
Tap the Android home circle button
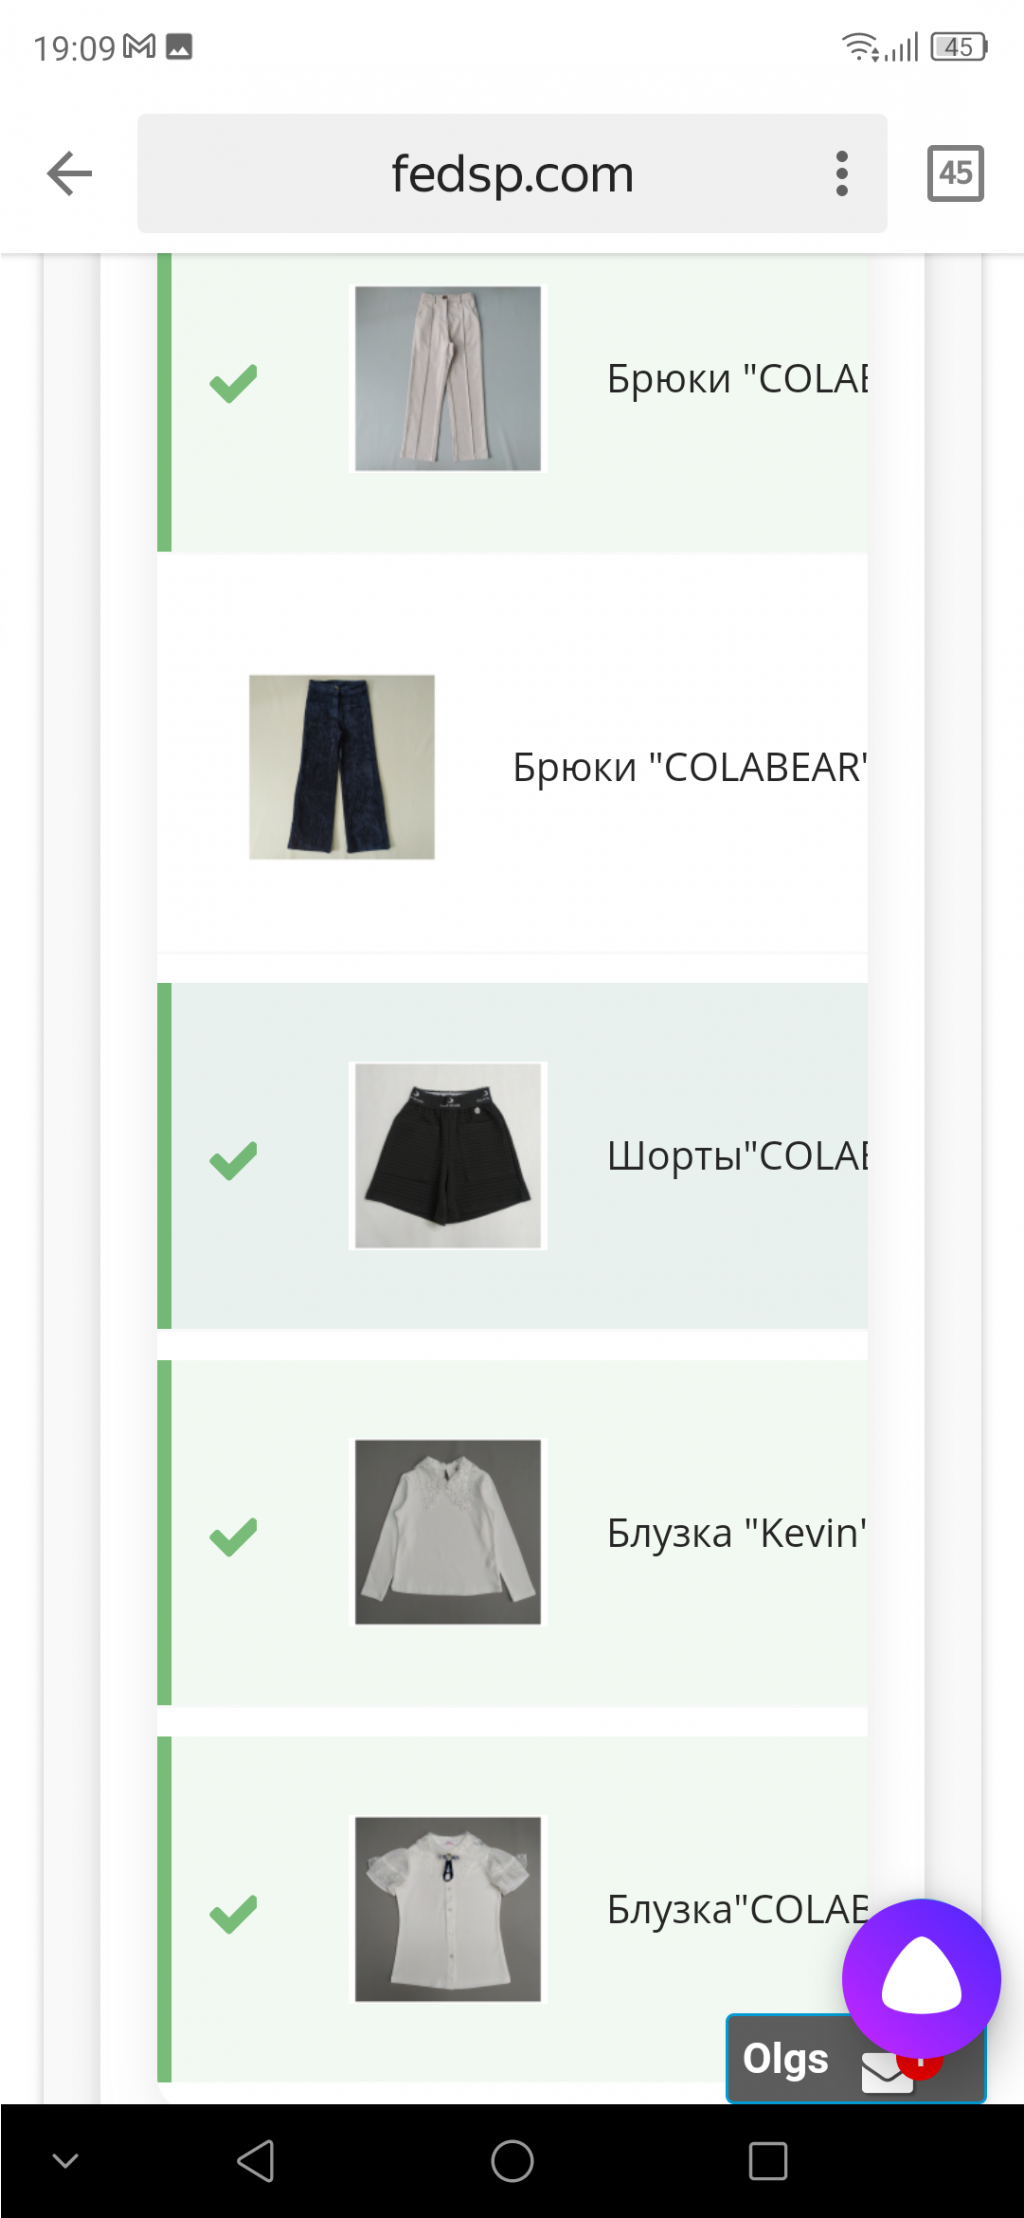[512, 2161]
